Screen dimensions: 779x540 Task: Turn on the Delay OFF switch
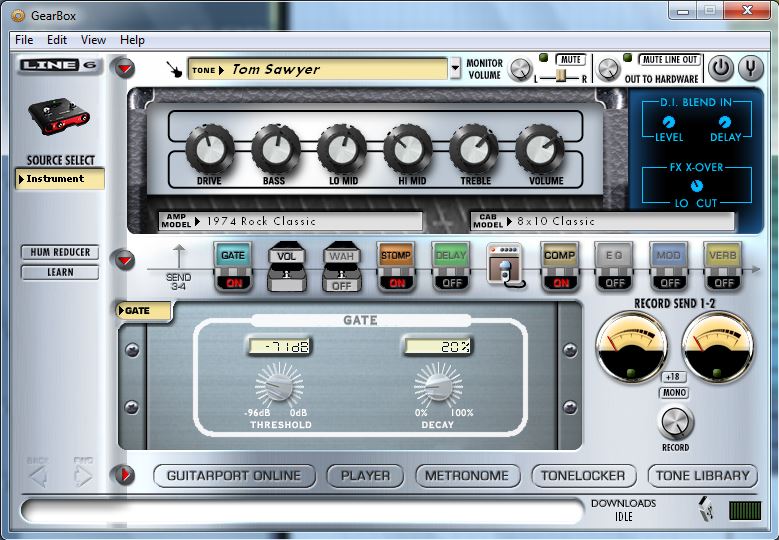(x=452, y=283)
